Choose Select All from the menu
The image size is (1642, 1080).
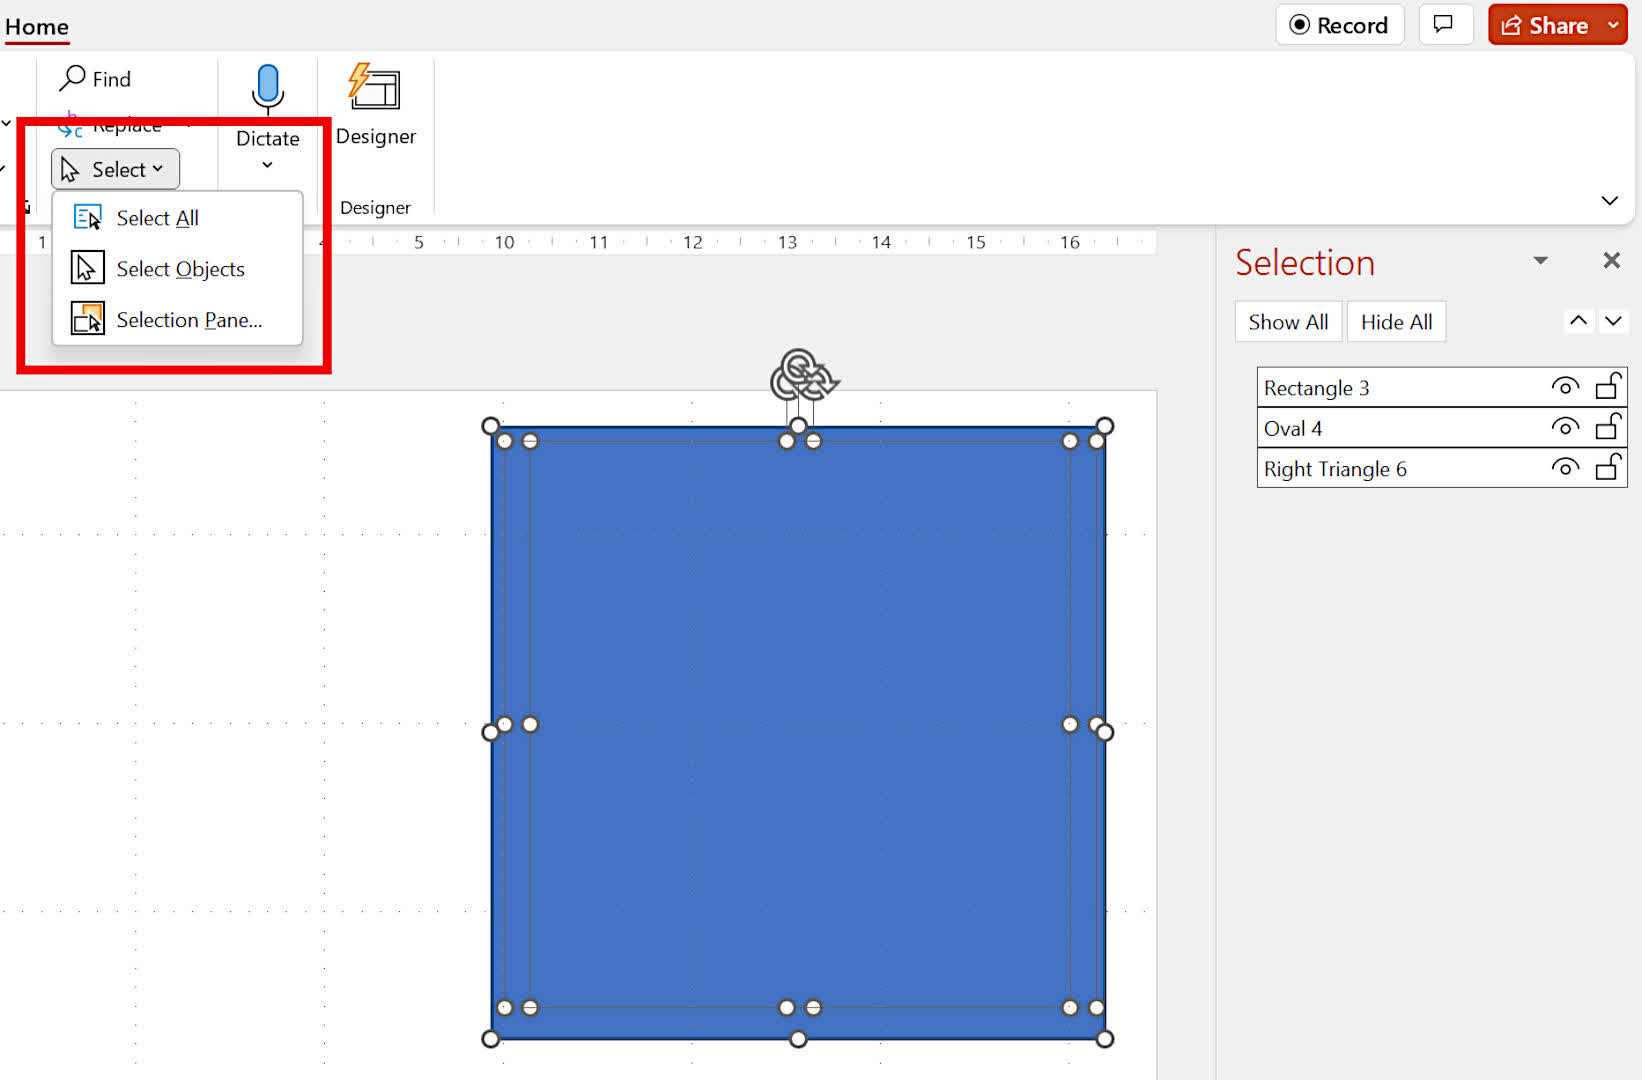click(x=157, y=218)
